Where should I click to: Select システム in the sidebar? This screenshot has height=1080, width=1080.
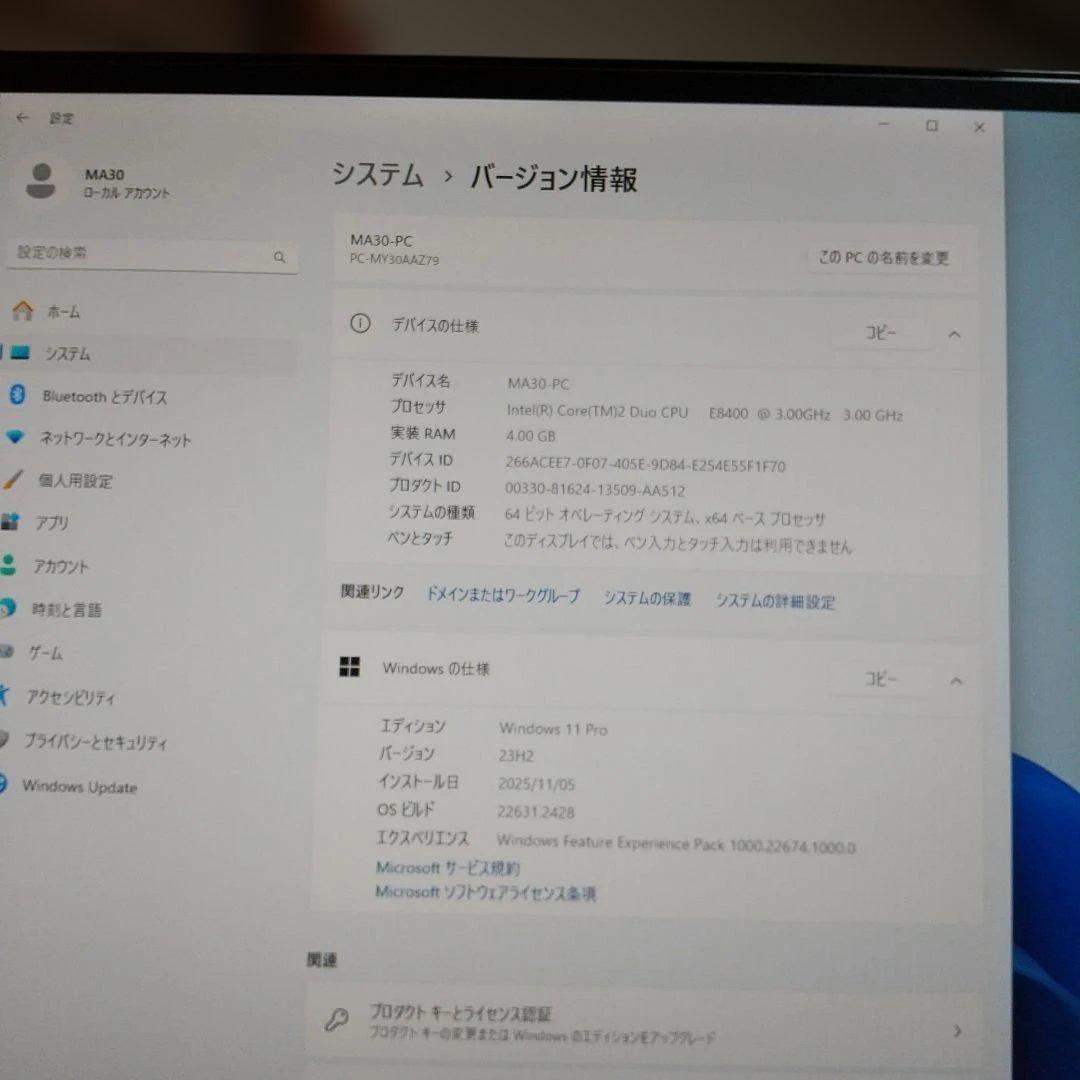pos(68,354)
